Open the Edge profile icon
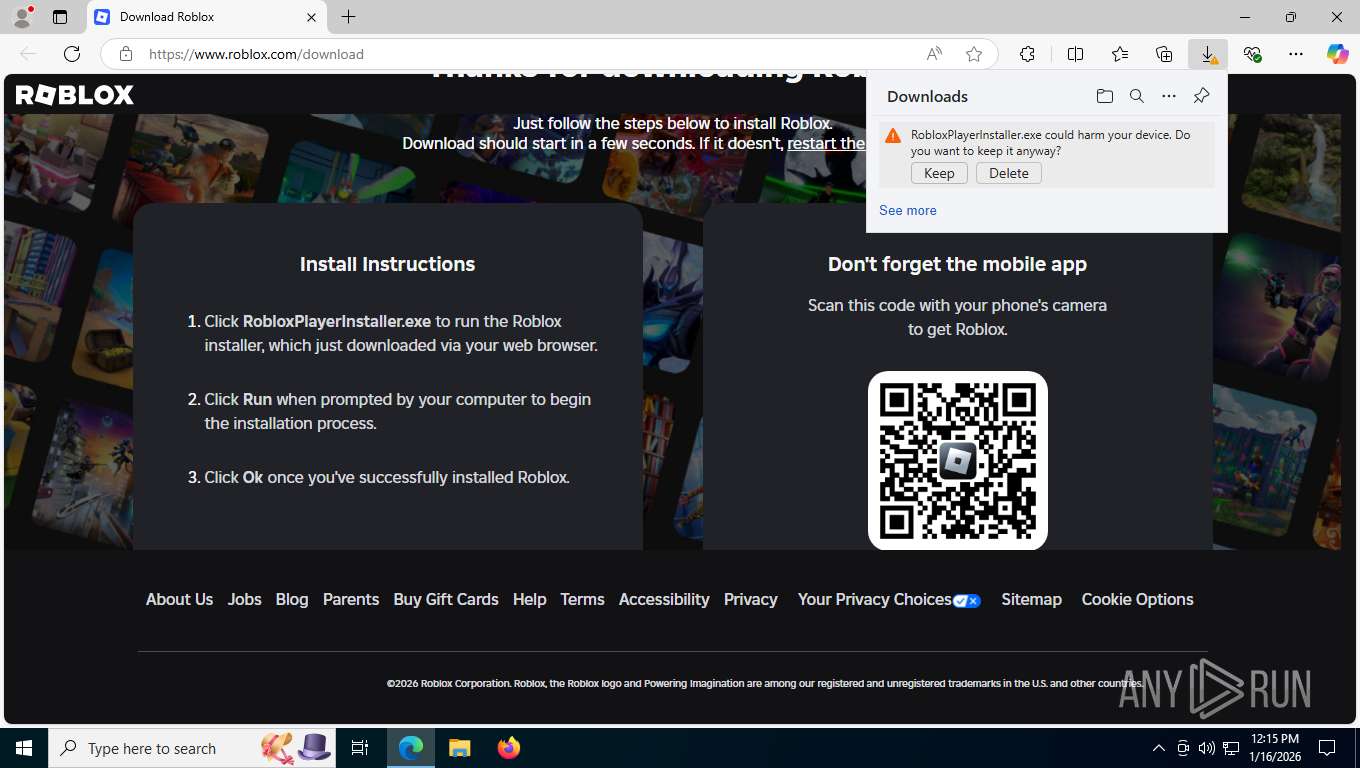Screen dimensions: 1360x768 pos(21,17)
